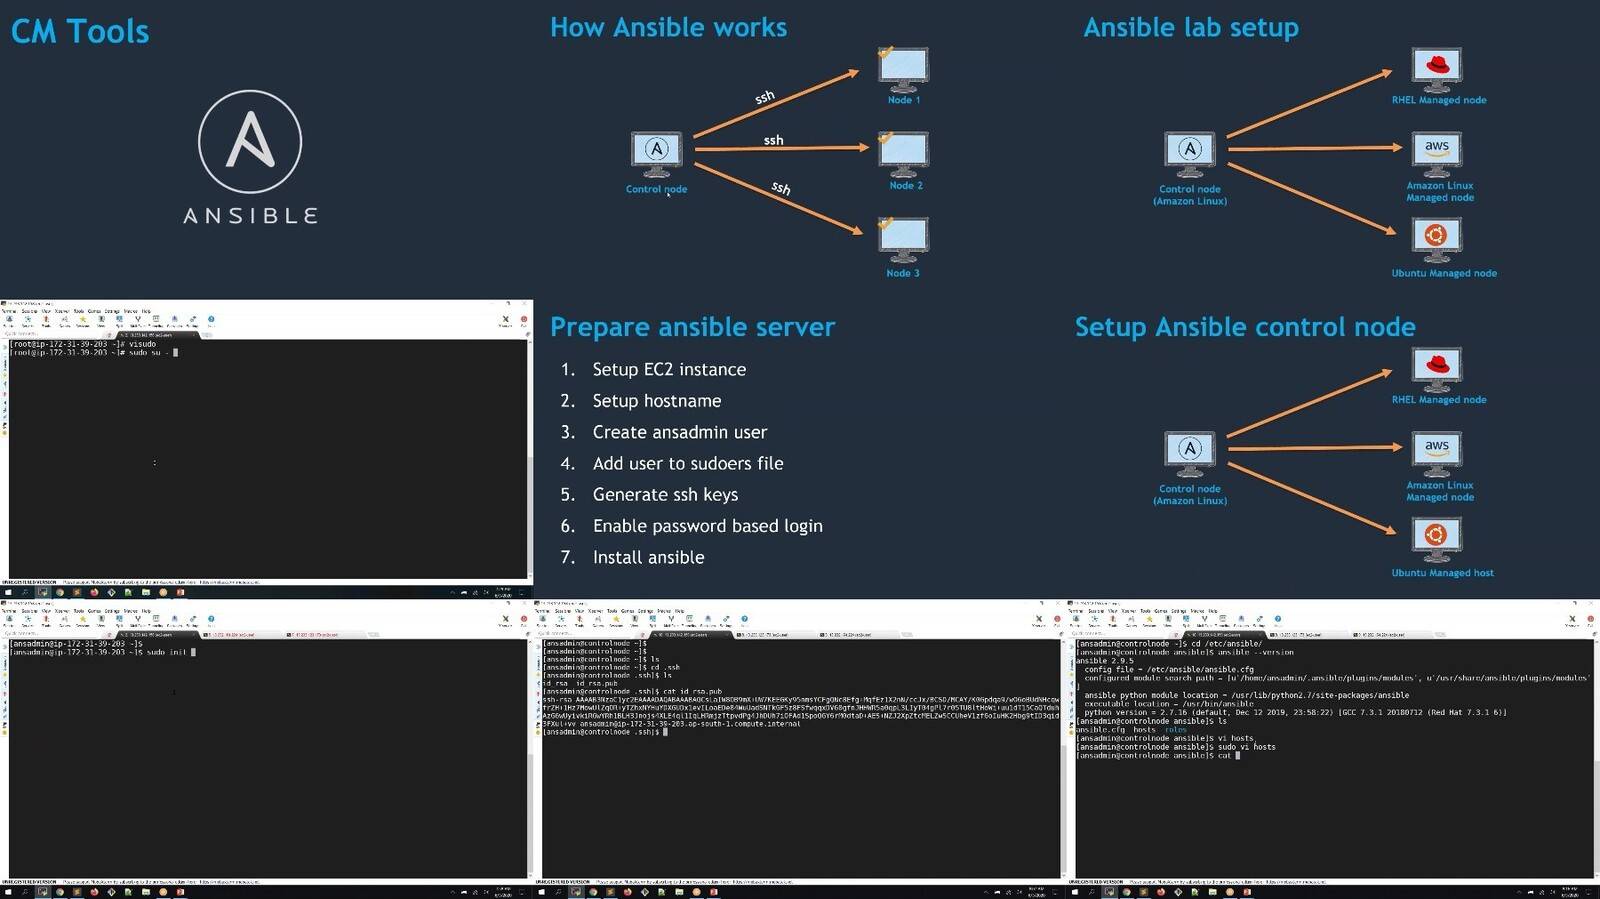Click the RHEL Managed node icon in Setup Ansible control node
This screenshot has height=899, width=1600.
pyautogui.click(x=1437, y=369)
